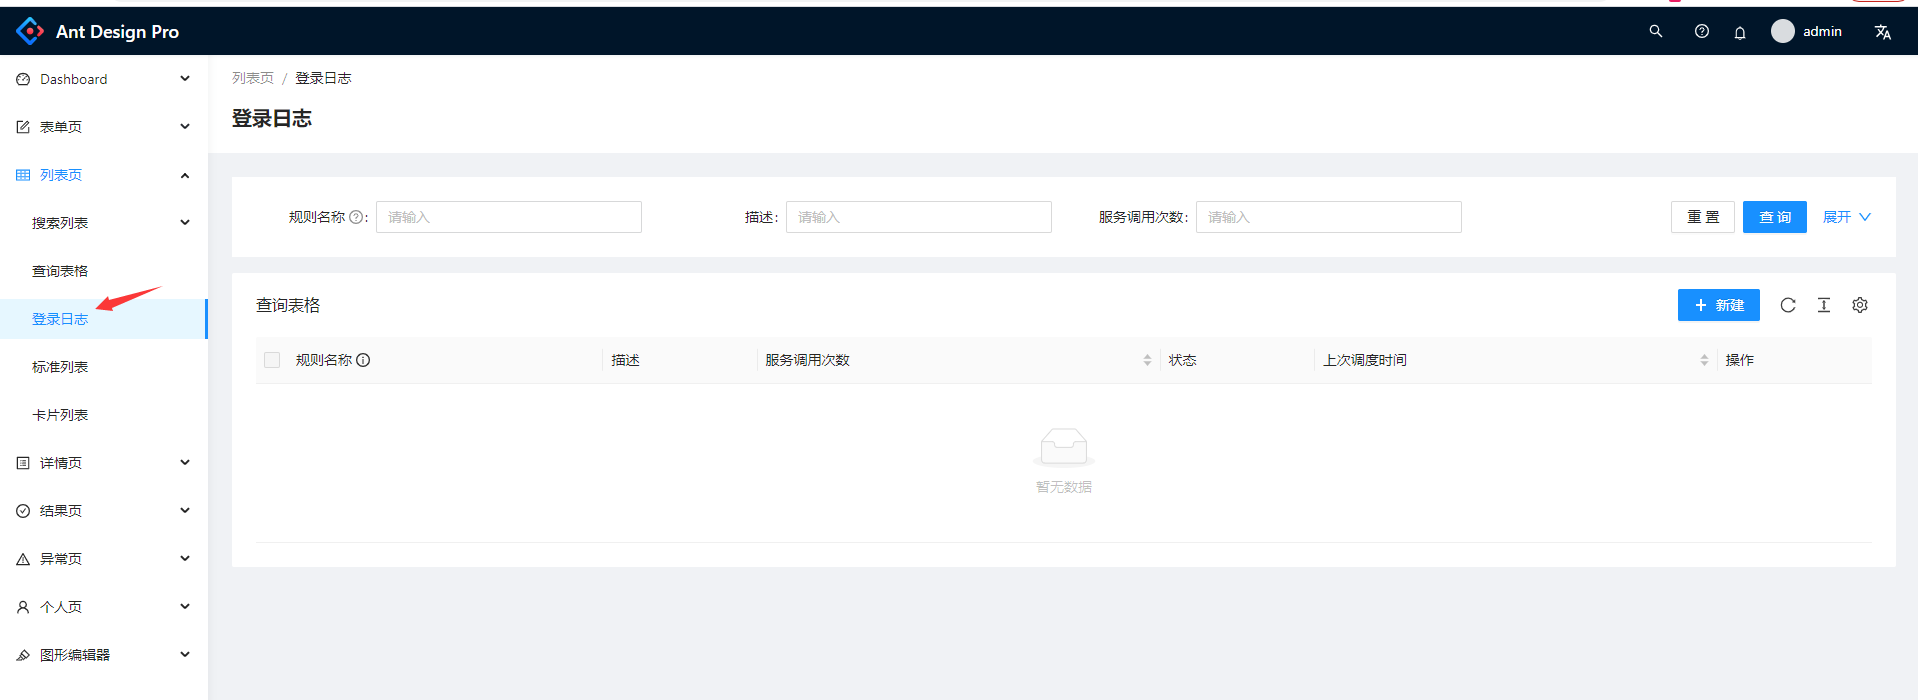This screenshot has width=1918, height=700.
Task: Open the help question-mark icon in header
Action: (x=1702, y=31)
